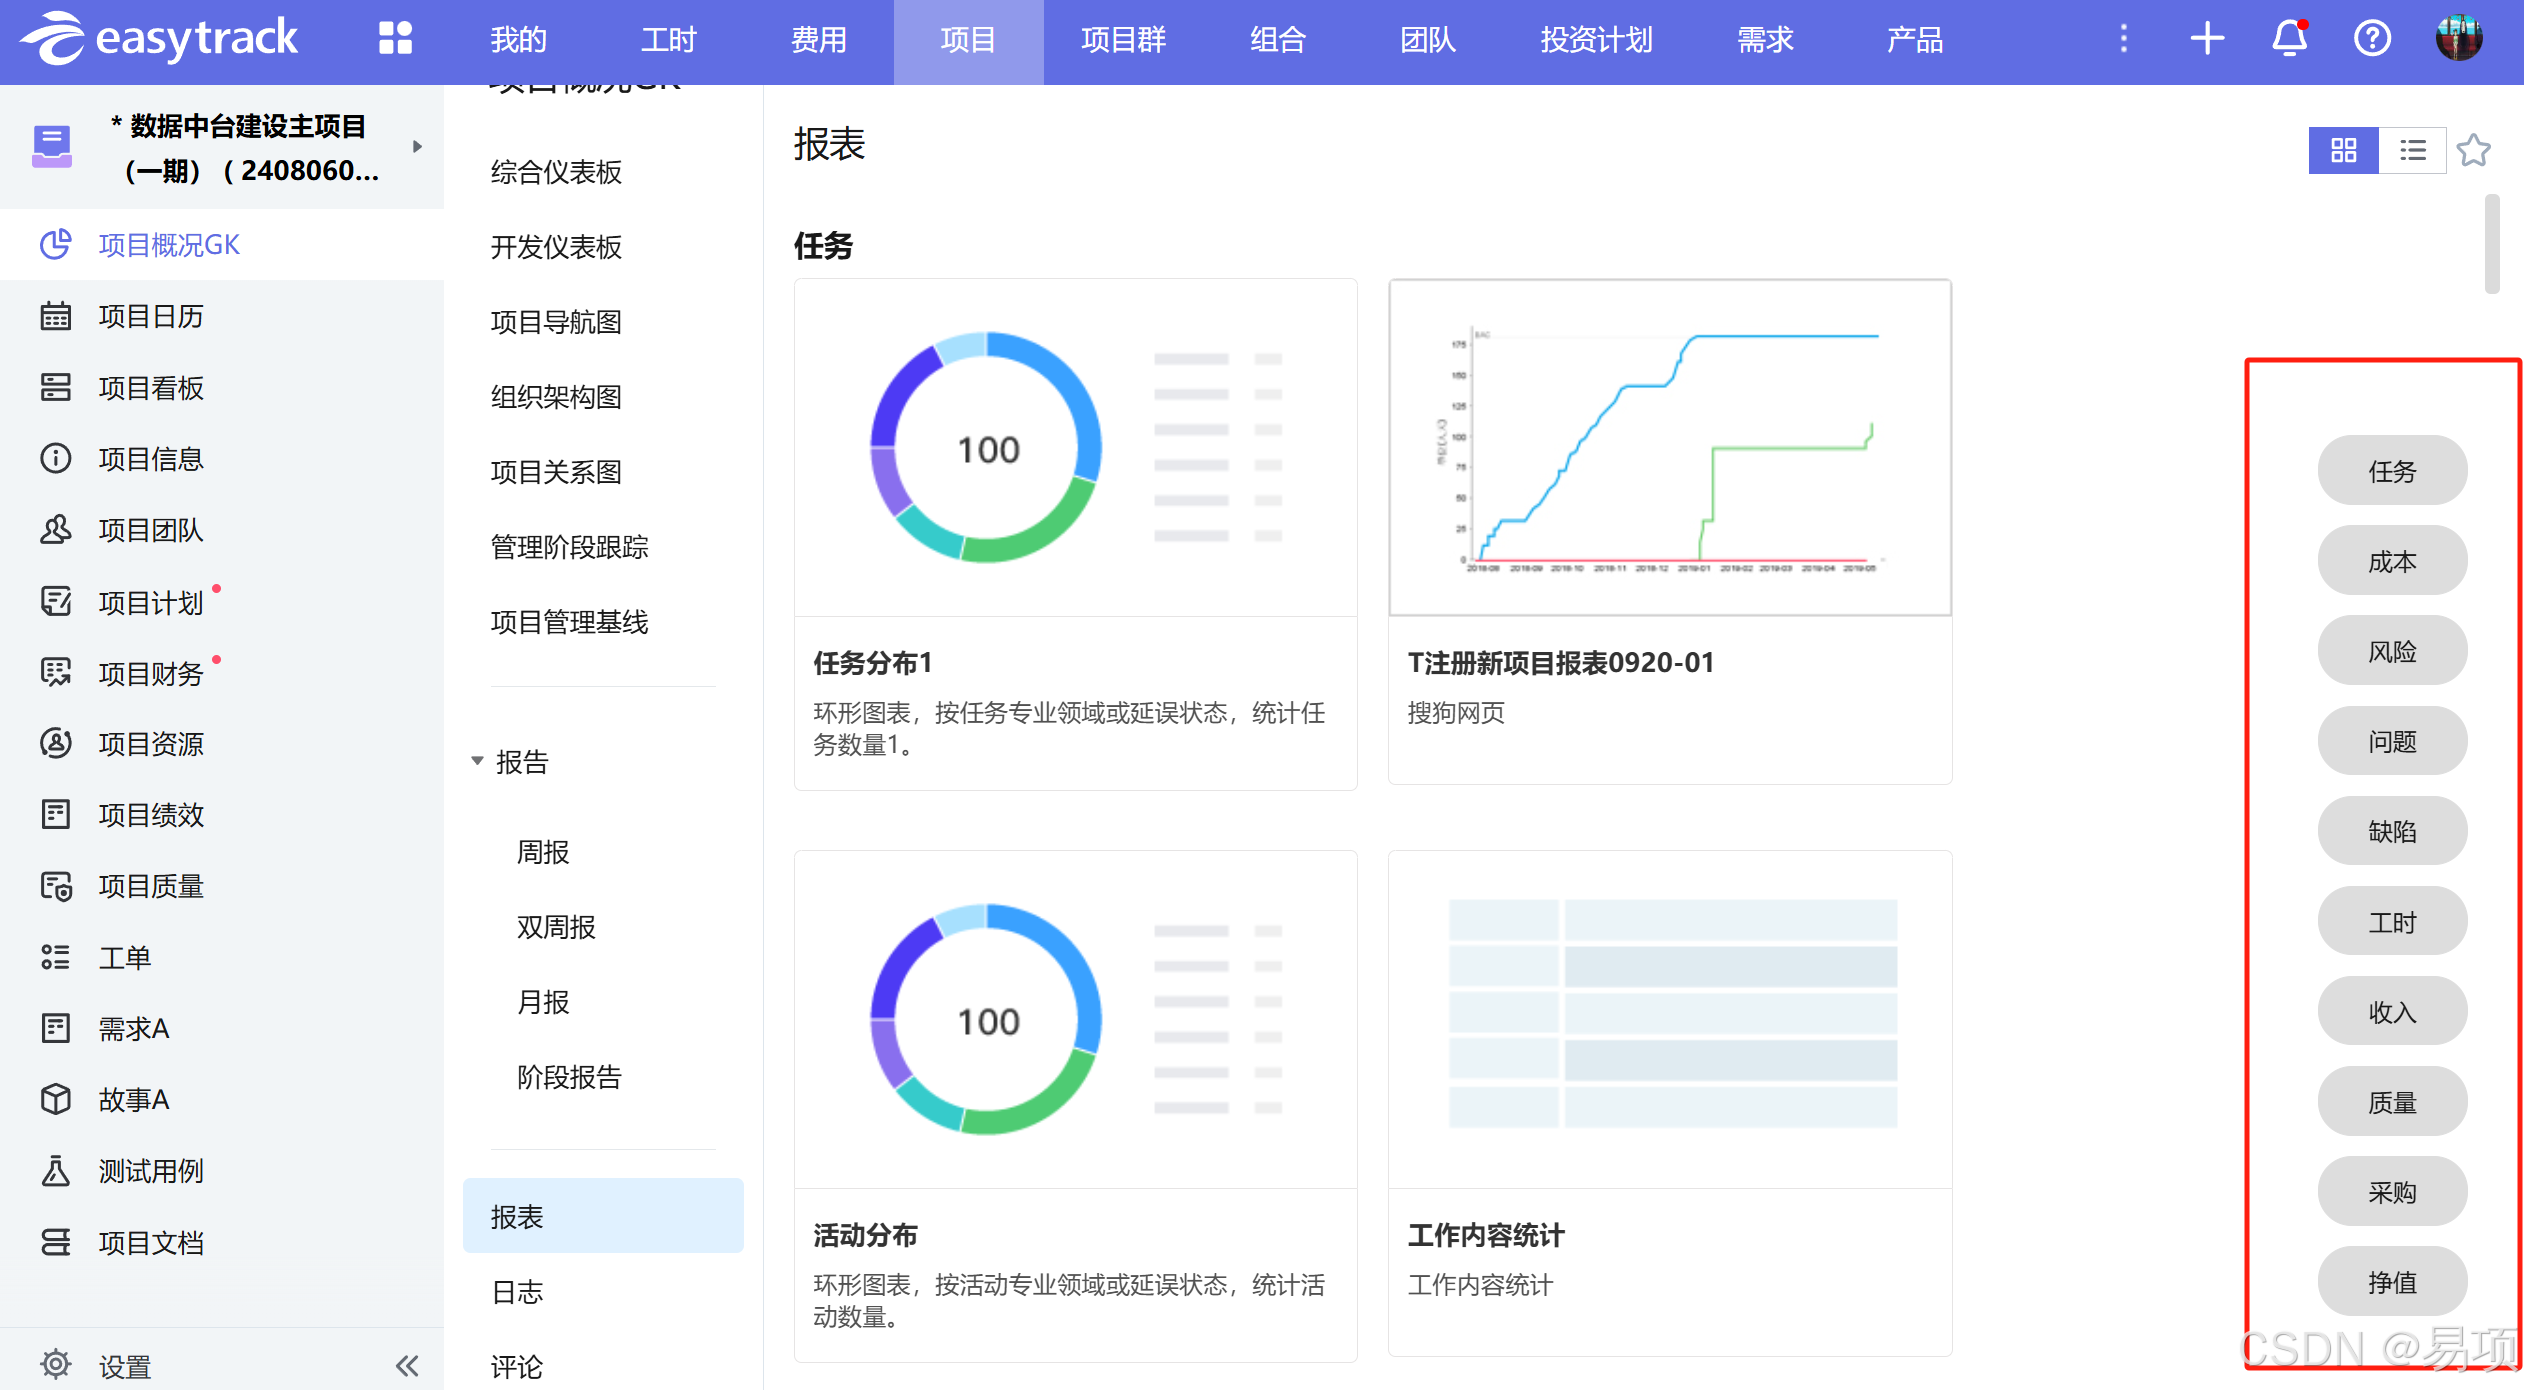Switch to 项目群 top tab
2524x1390 pixels.
(x=1123, y=40)
